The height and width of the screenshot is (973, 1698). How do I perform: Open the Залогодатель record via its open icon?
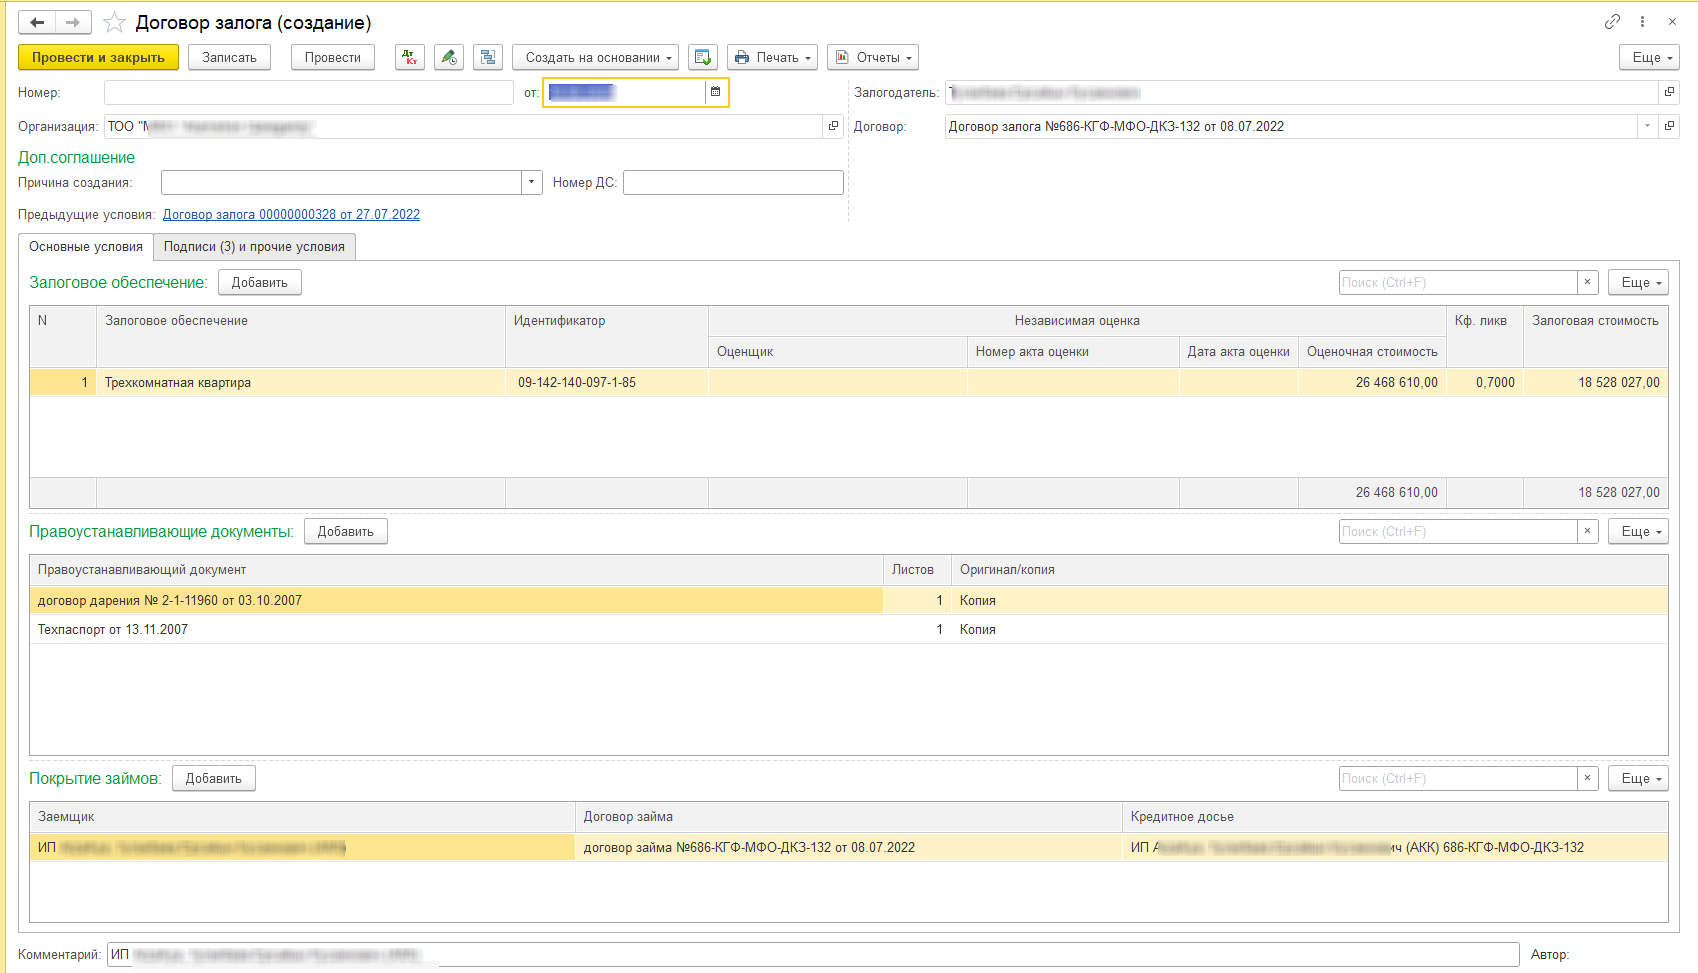[1669, 92]
